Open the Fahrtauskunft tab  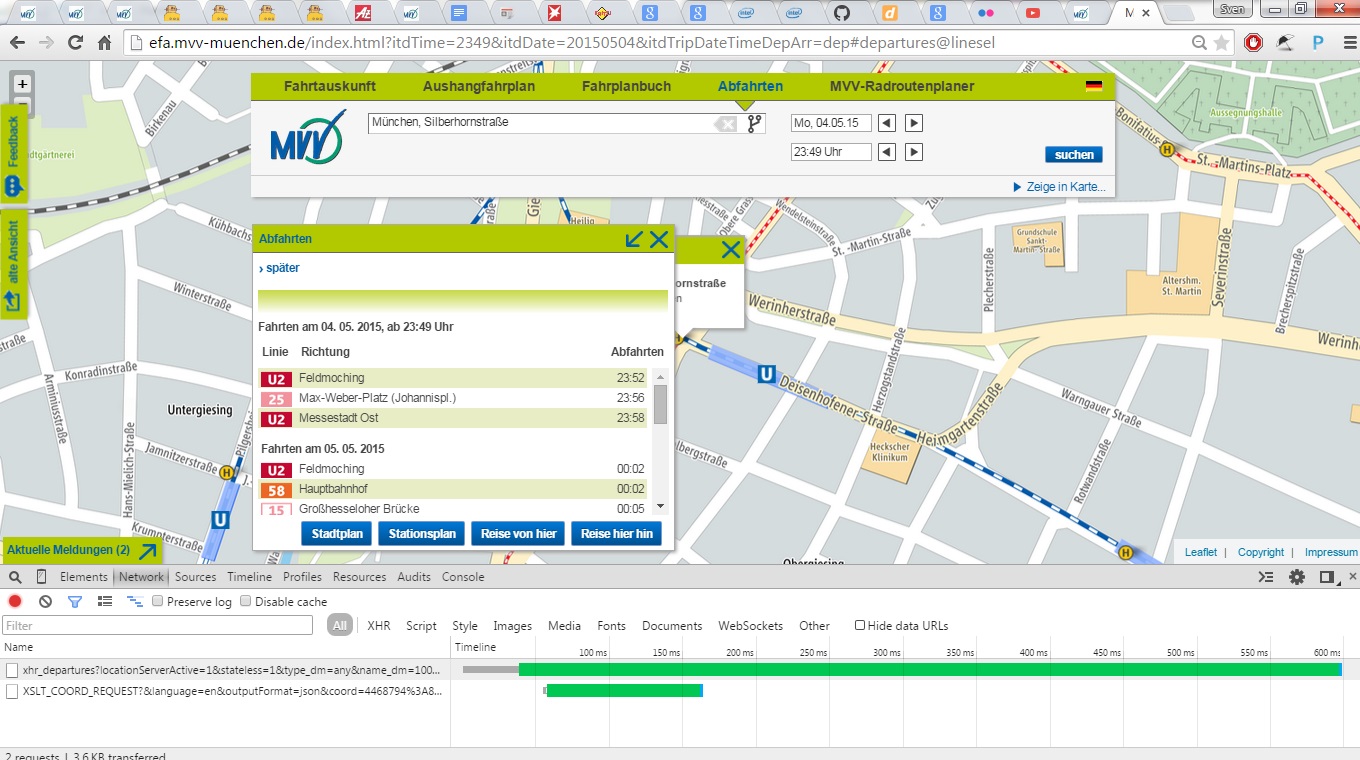click(330, 86)
